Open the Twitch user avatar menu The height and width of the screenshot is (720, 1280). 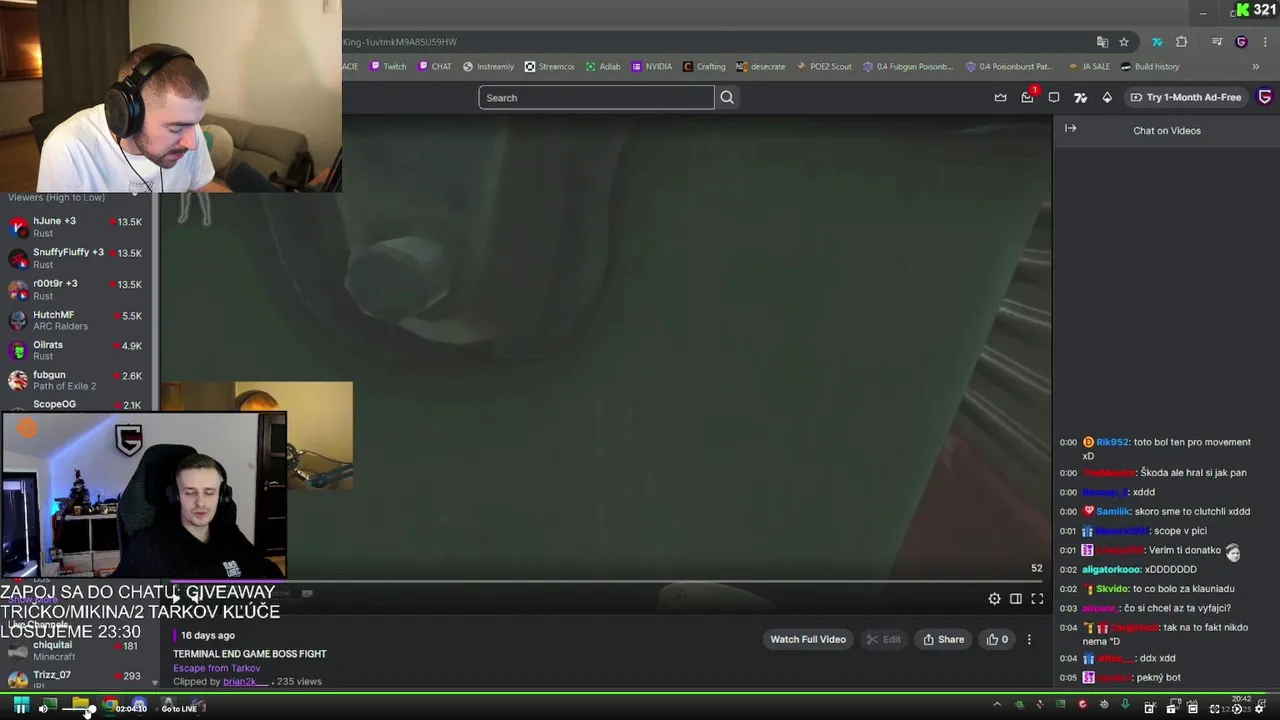click(1265, 97)
